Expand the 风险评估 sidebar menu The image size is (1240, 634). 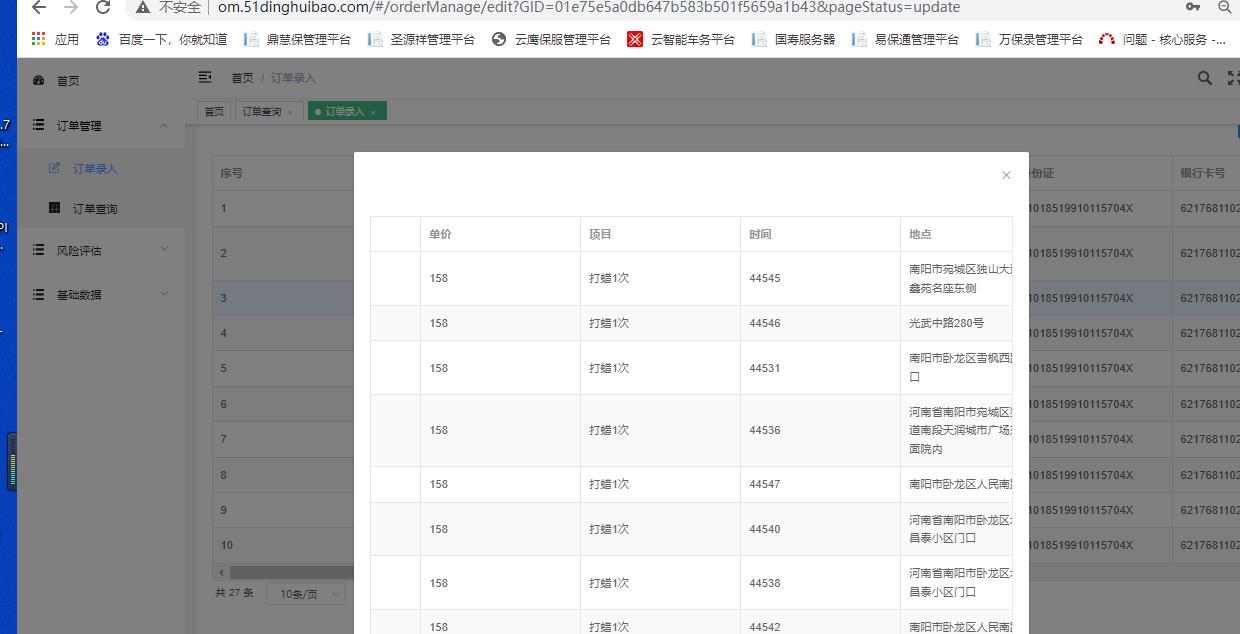(164, 250)
